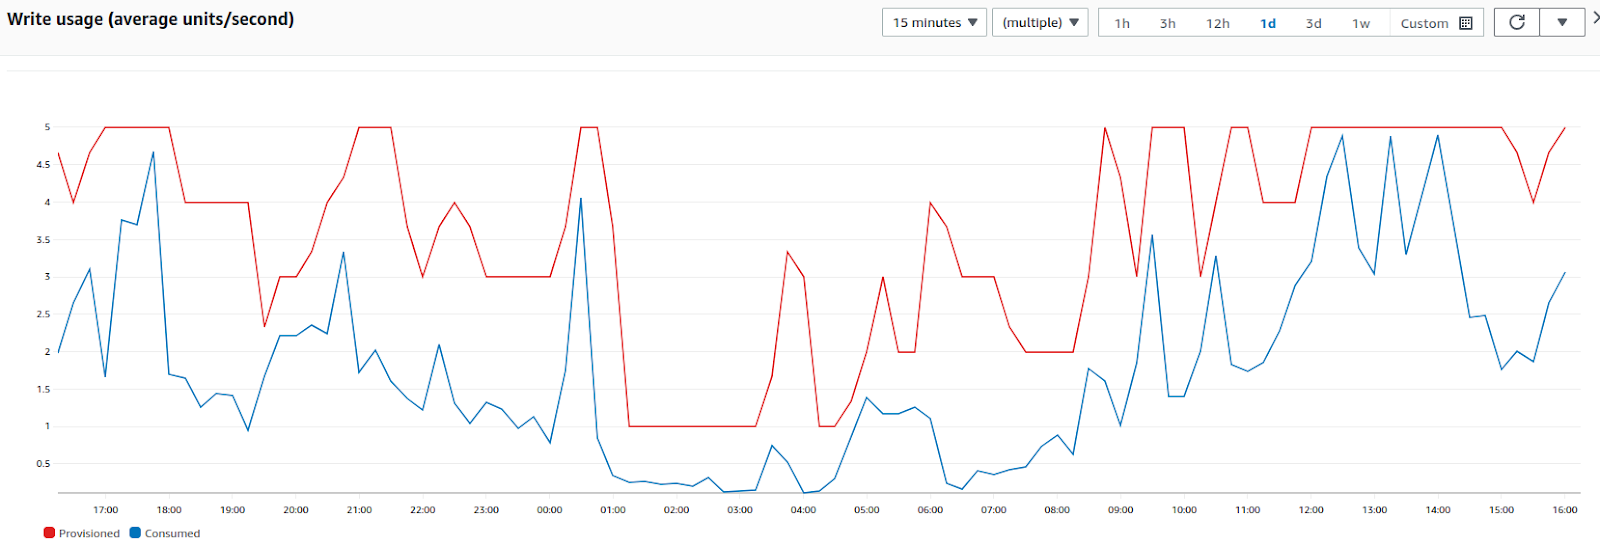
Task: Click the Consumed legend label
Action: pyautogui.click(x=172, y=533)
